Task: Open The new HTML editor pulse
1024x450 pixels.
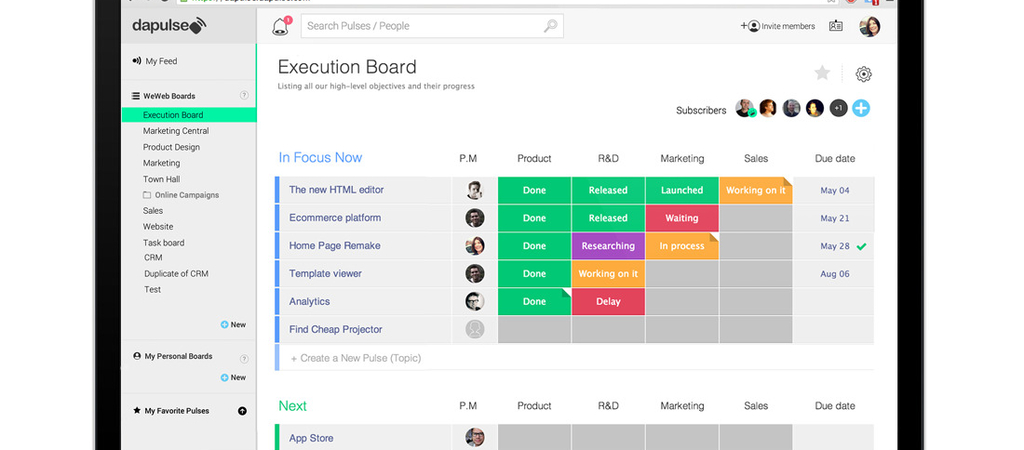Action: (x=336, y=190)
